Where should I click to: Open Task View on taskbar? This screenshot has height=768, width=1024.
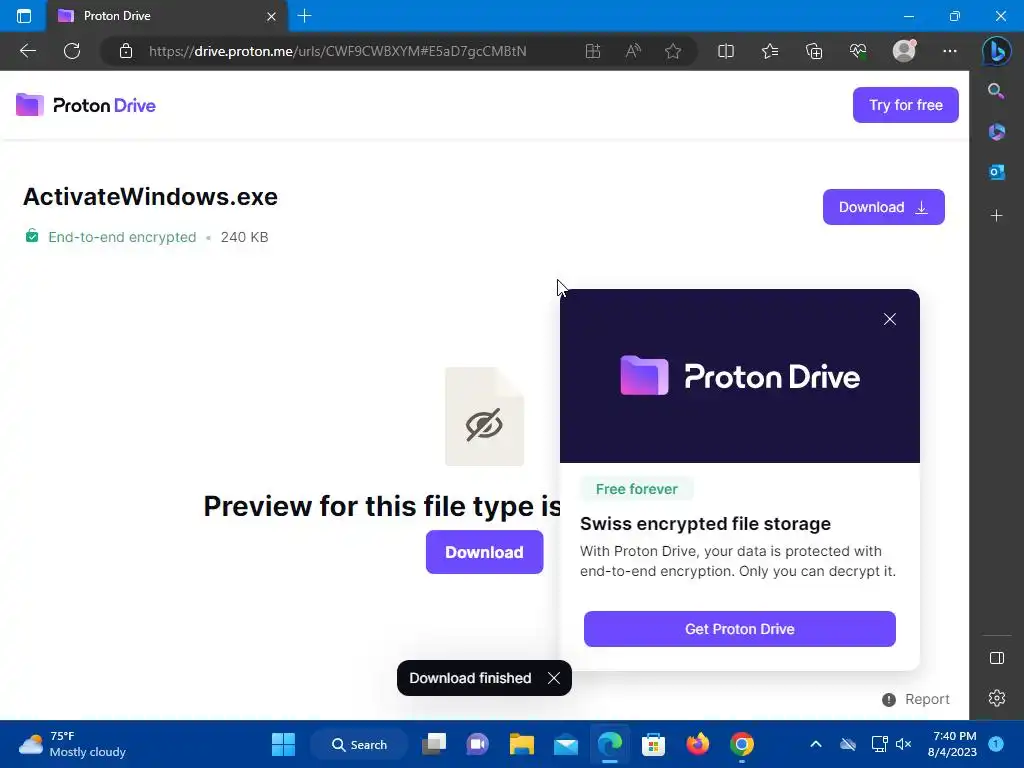click(434, 744)
